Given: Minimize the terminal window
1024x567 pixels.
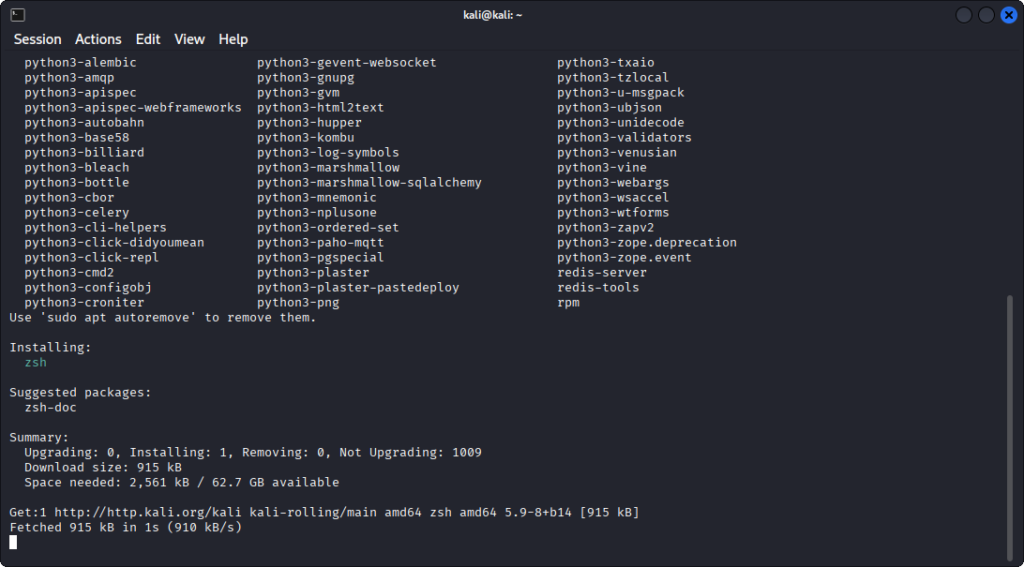Looking at the screenshot, I should click(964, 15).
